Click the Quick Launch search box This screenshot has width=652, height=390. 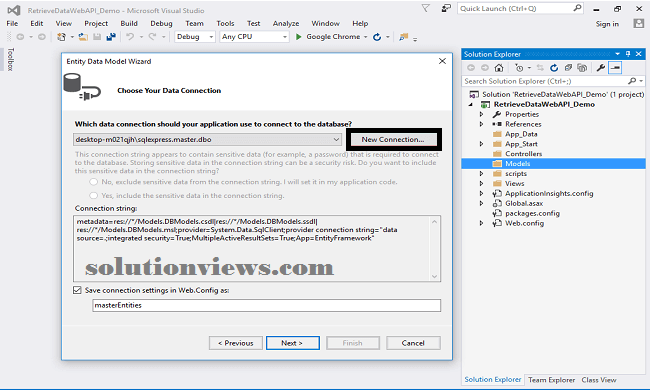point(521,9)
